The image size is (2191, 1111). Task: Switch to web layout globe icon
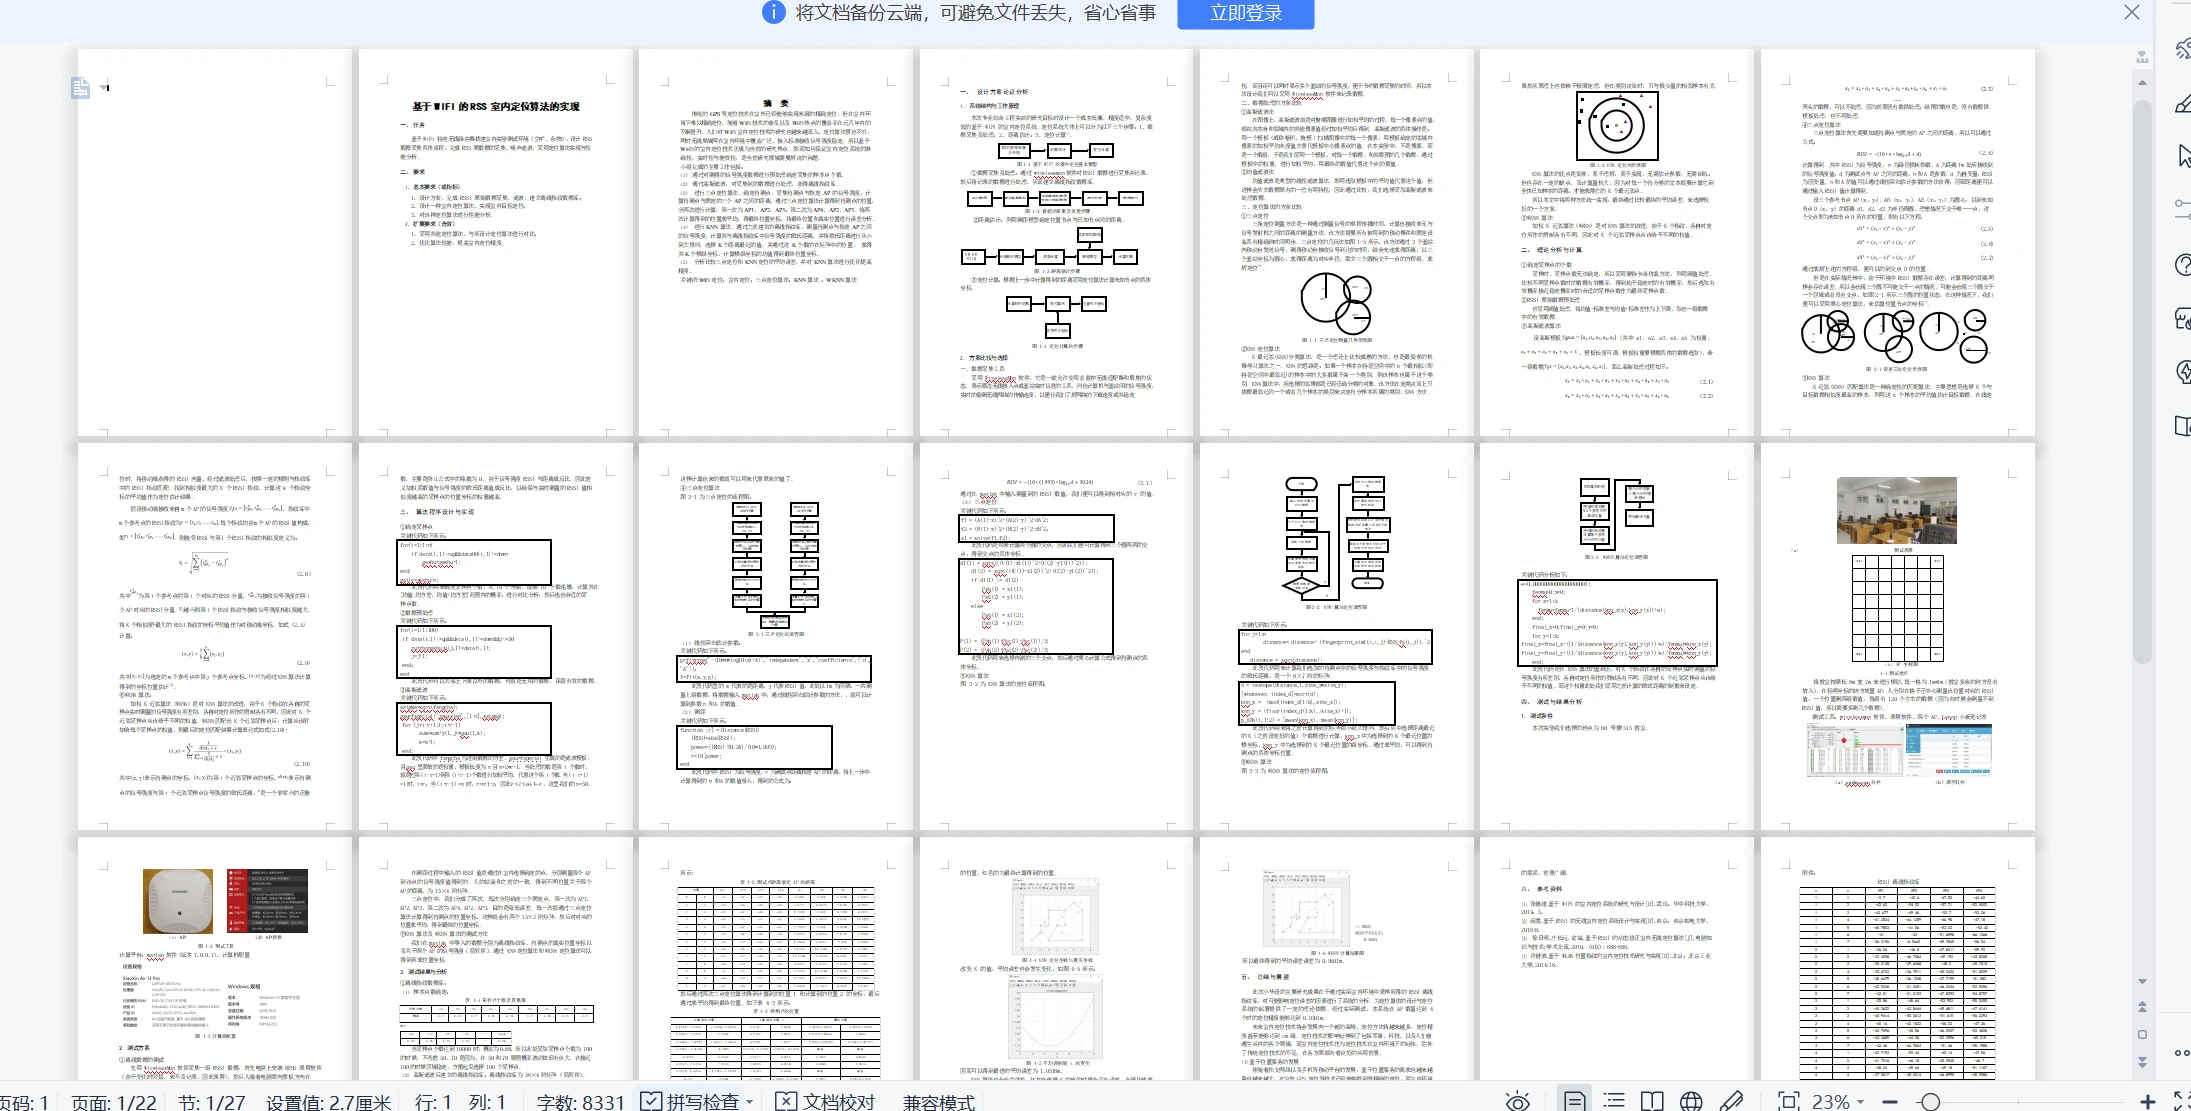pos(1691,1101)
